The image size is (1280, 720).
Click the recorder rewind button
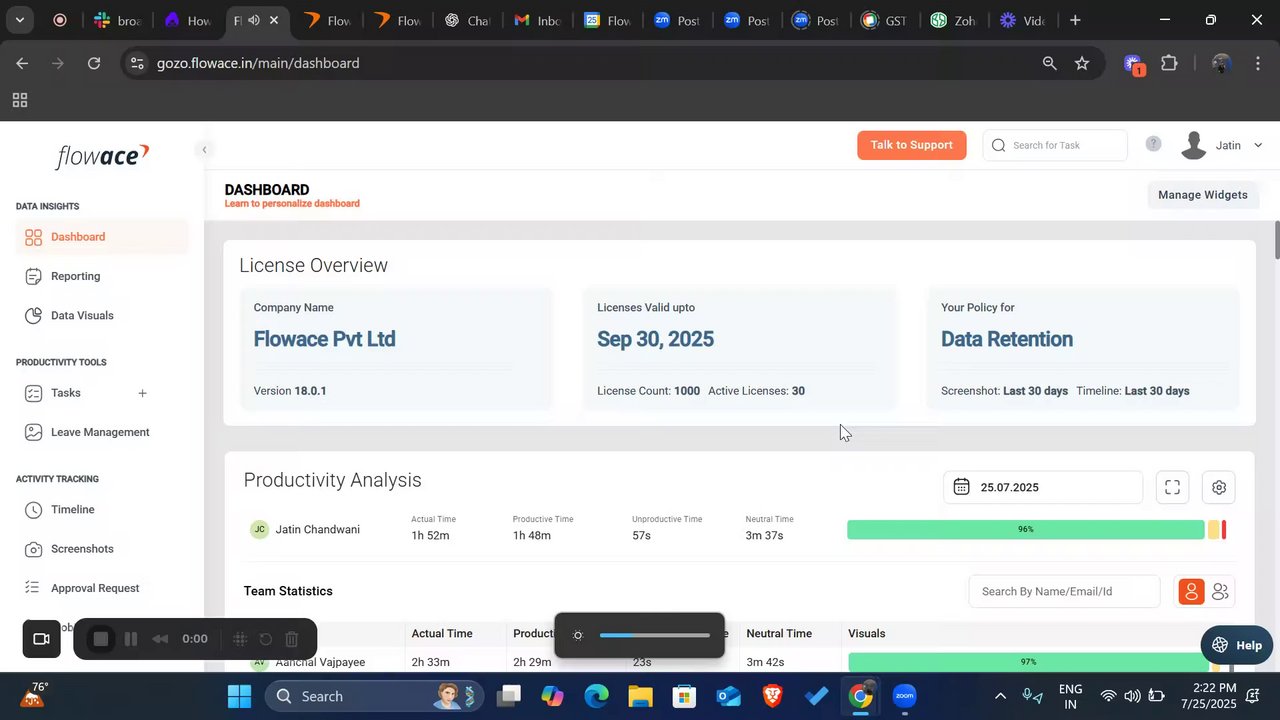pos(160,639)
